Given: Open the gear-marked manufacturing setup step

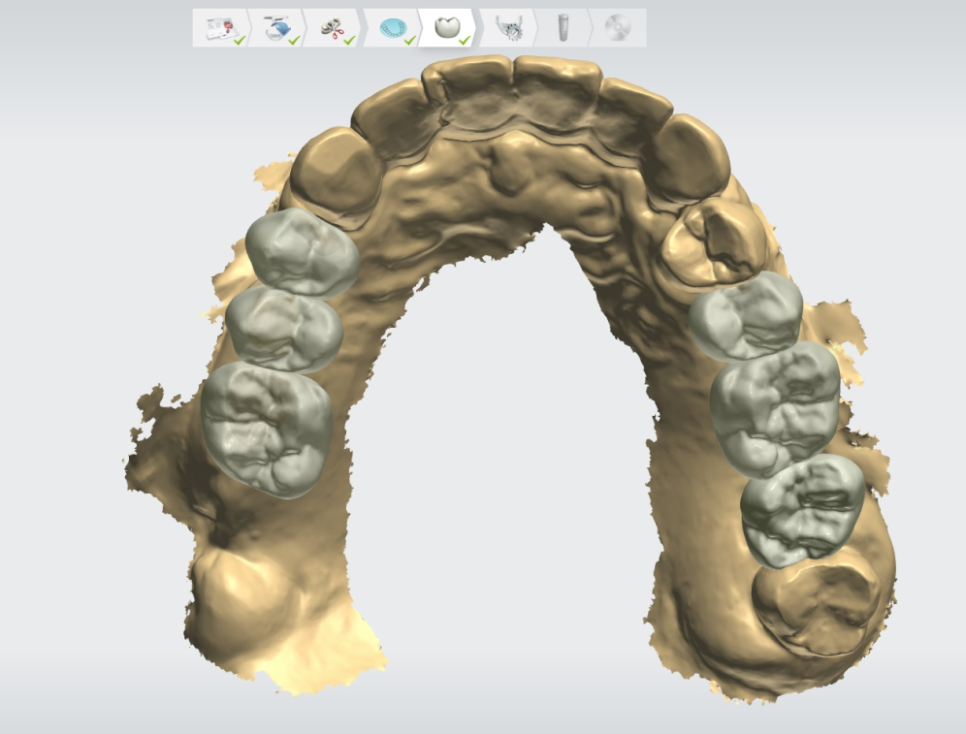Looking at the screenshot, I should [x=509, y=28].
